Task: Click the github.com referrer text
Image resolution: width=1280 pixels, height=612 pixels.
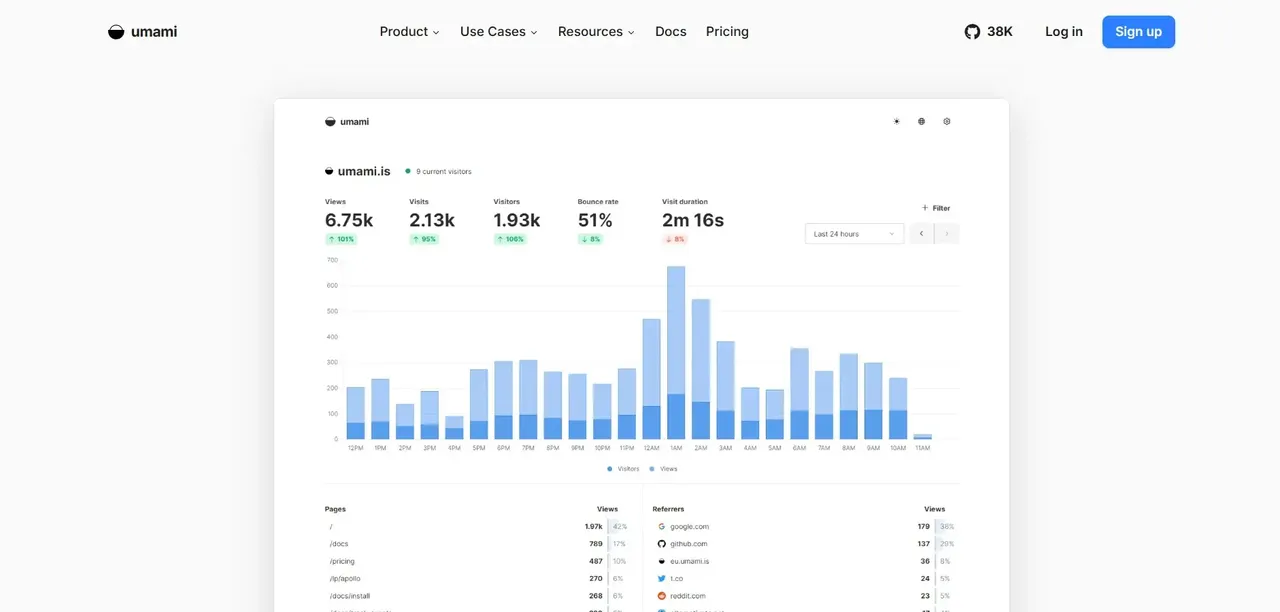Action: pos(689,544)
